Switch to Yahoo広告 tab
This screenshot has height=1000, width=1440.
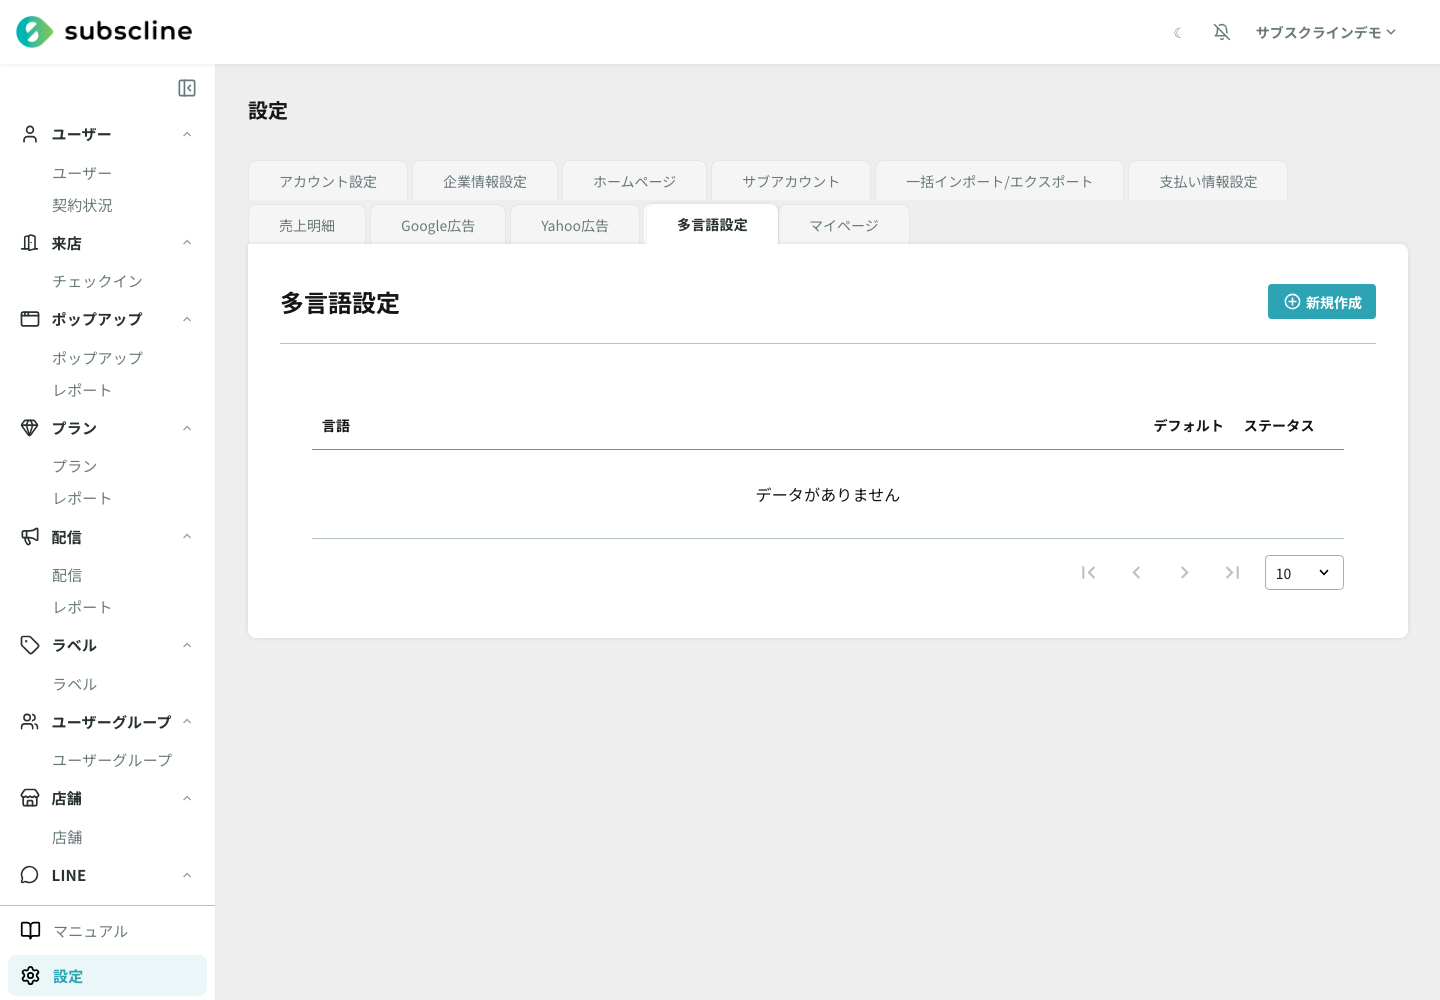coord(575,225)
